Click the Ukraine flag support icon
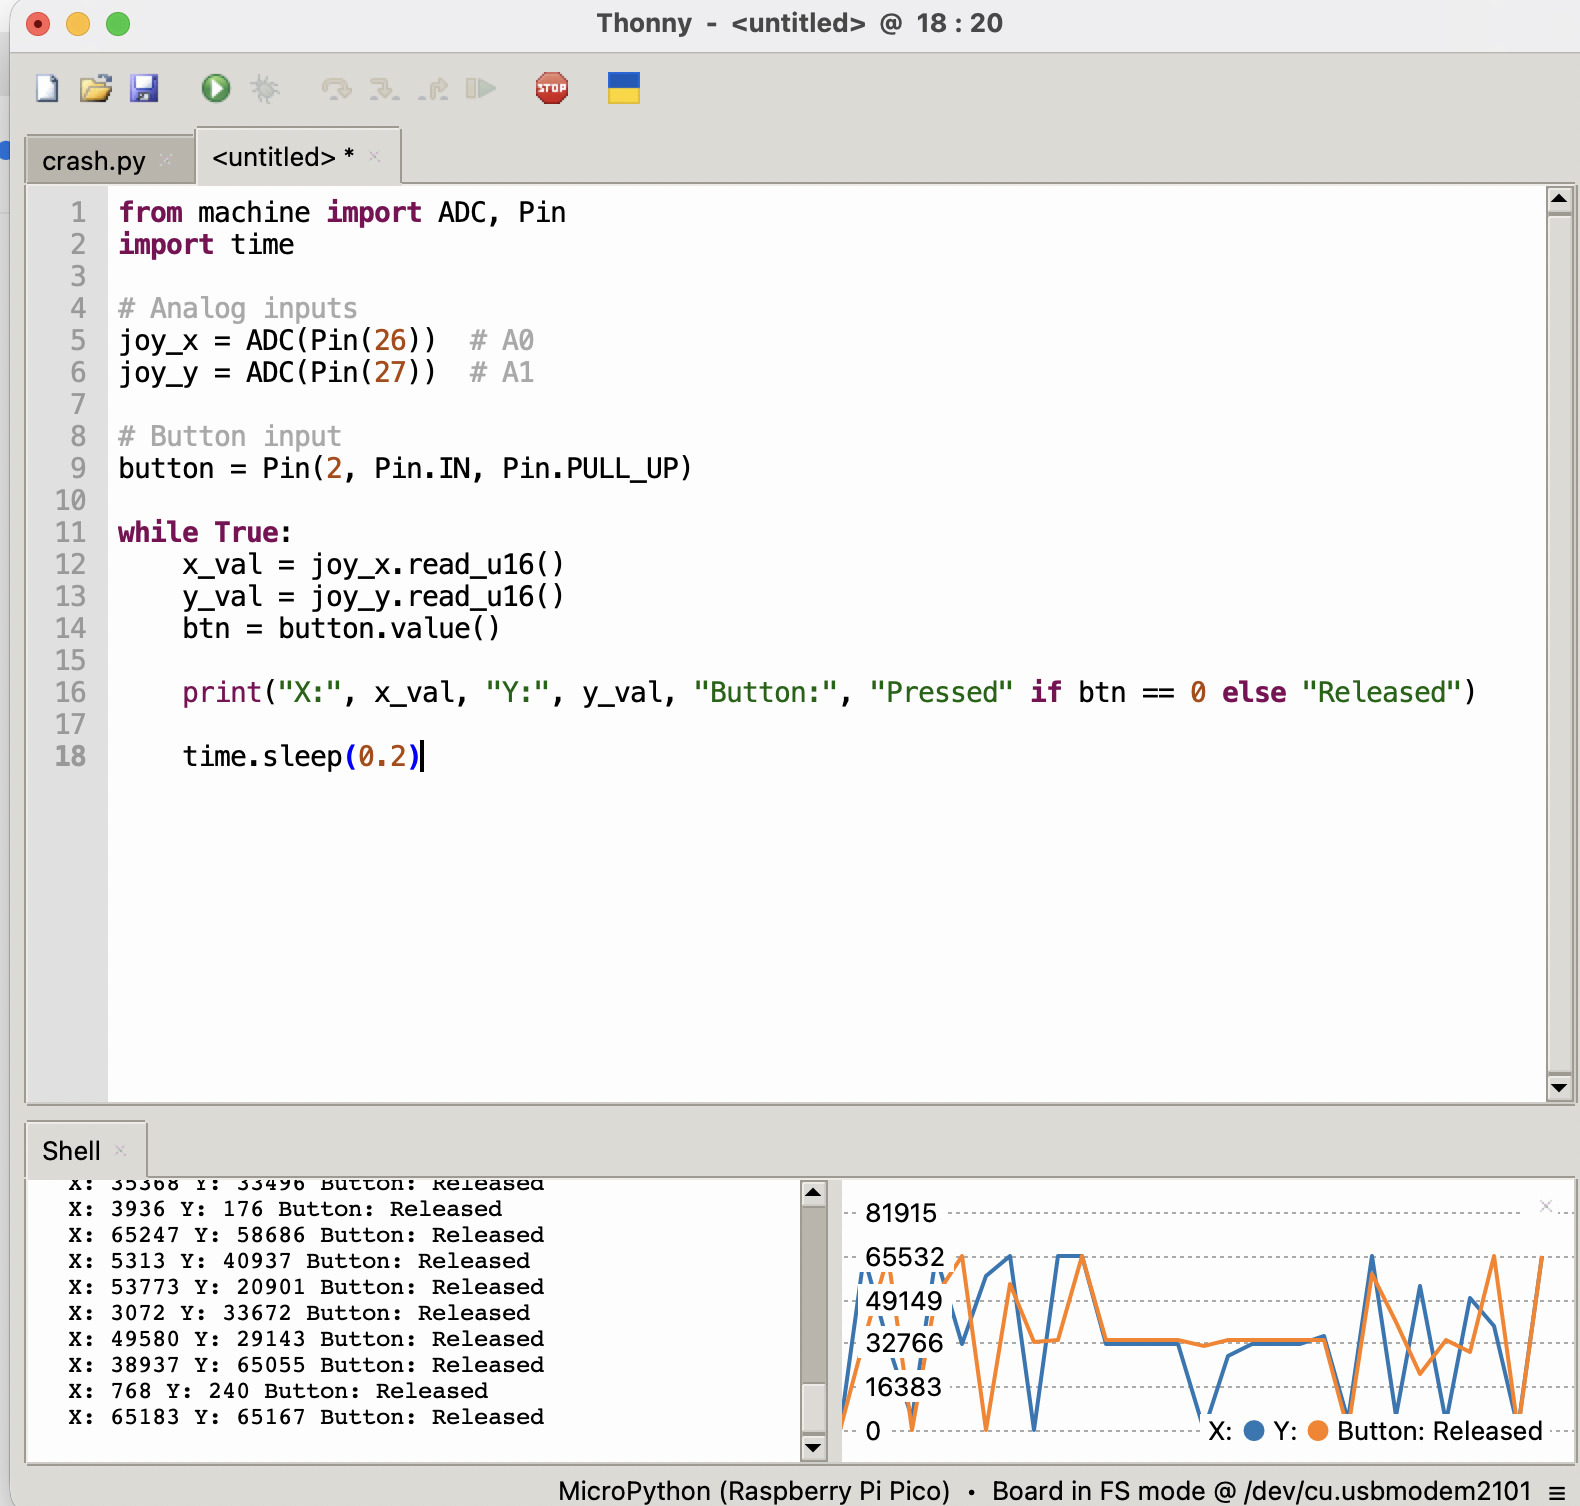This screenshot has width=1580, height=1506. point(624,89)
